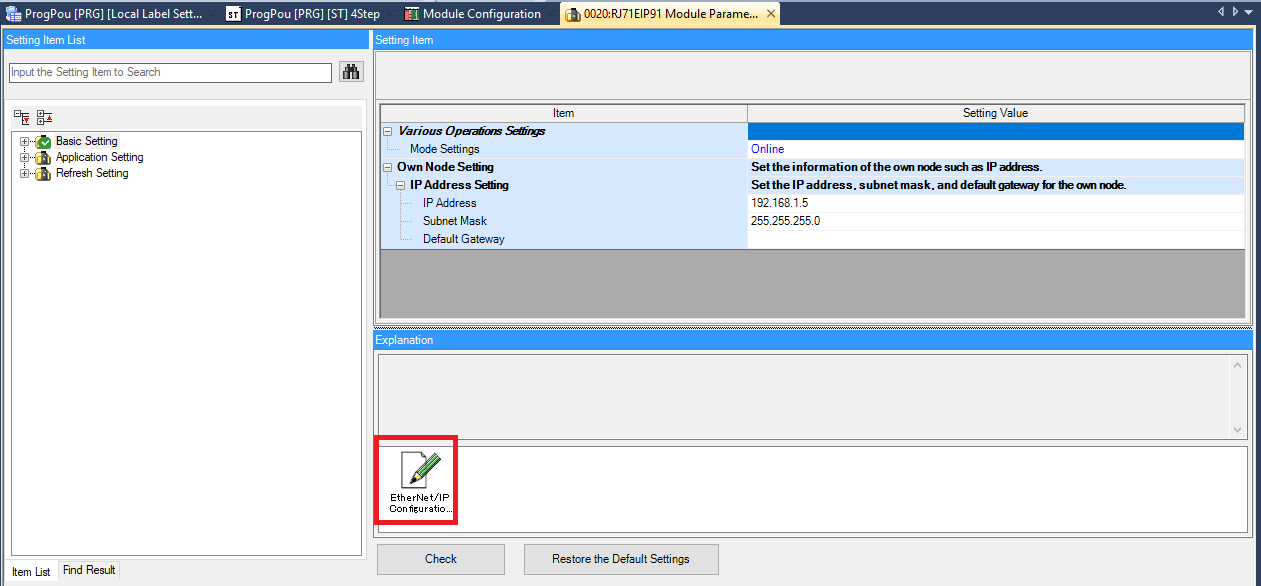This screenshot has height=586, width=1261.
Task: Select the Basic Setting folder icon
Action: (x=43, y=142)
